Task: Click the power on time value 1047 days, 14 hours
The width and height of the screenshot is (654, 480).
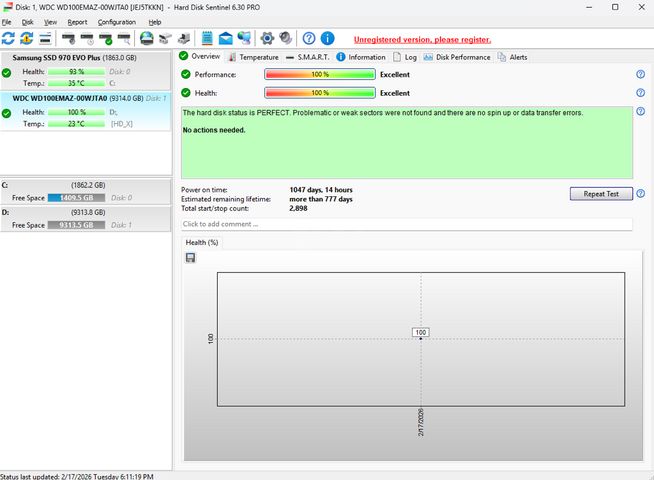Action: (x=321, y=190)
